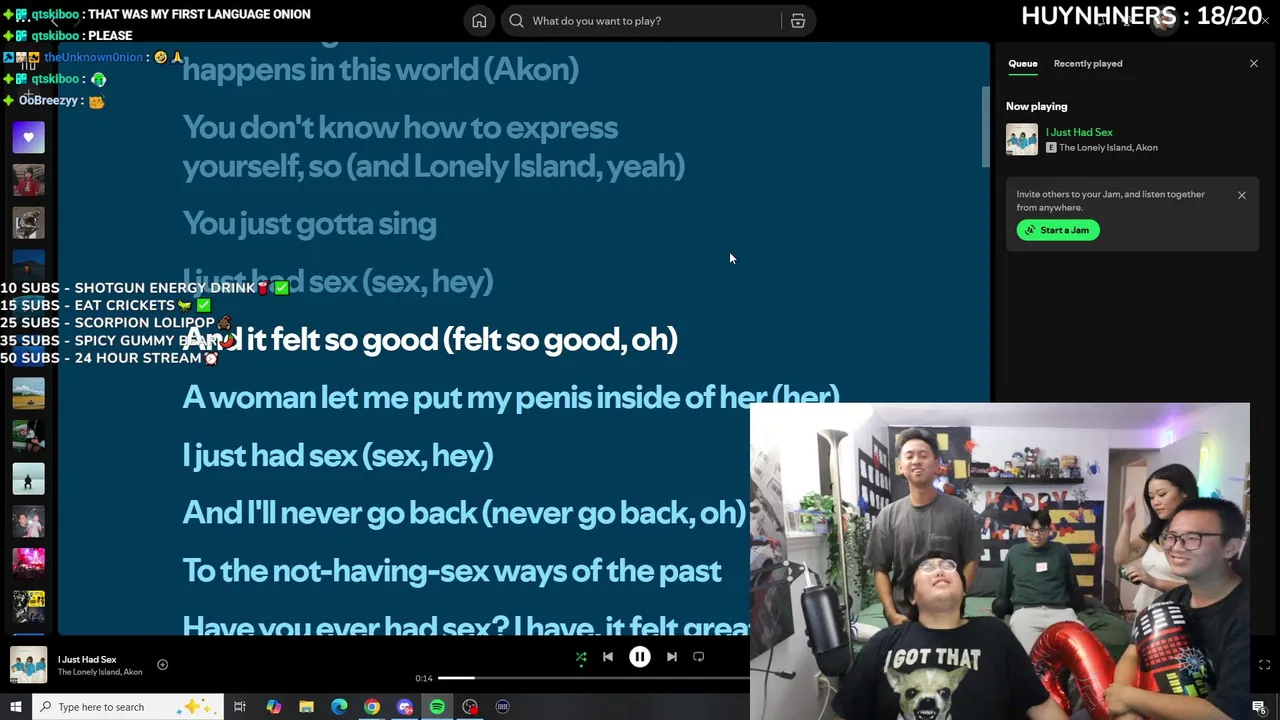The height and width of the screenshot is (720, 1280).
Task: Pause the current song
Action: pyautogui.click(x=640, y=657)
